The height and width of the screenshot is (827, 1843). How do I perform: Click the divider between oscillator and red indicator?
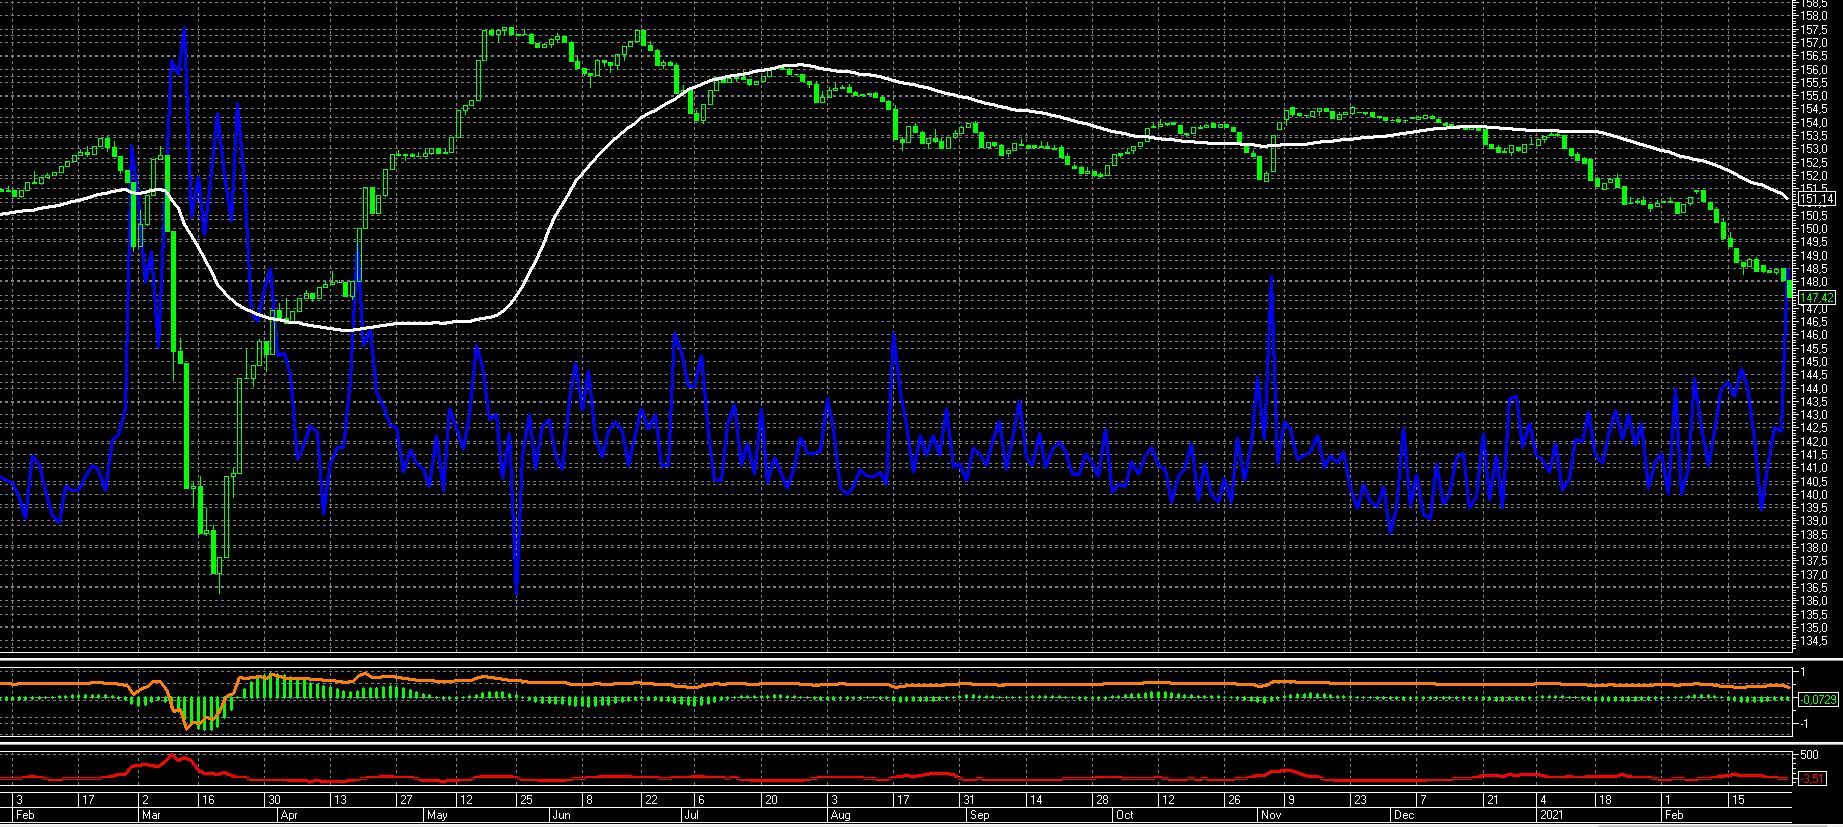900,742
